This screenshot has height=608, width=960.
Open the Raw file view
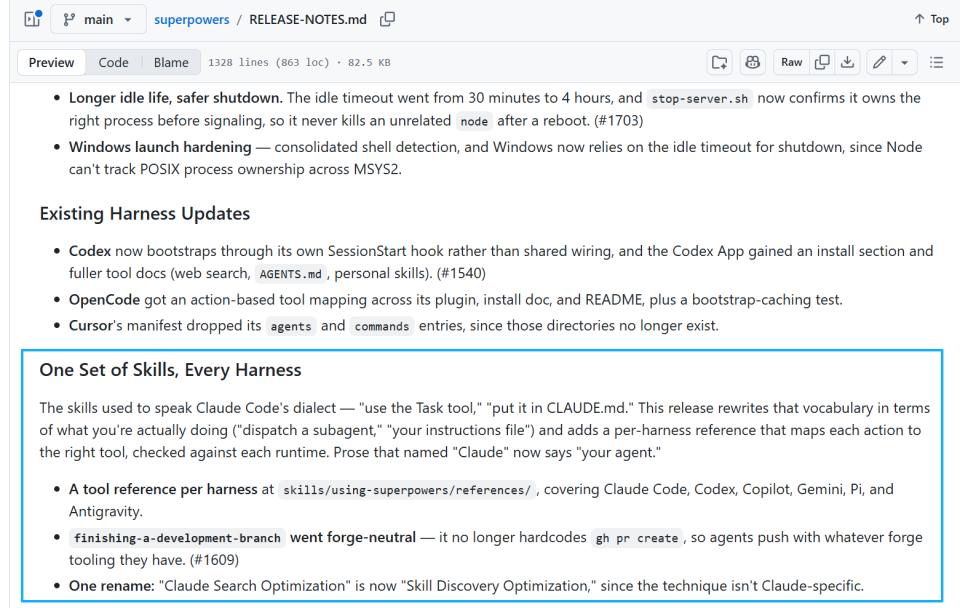coord(791,62)
